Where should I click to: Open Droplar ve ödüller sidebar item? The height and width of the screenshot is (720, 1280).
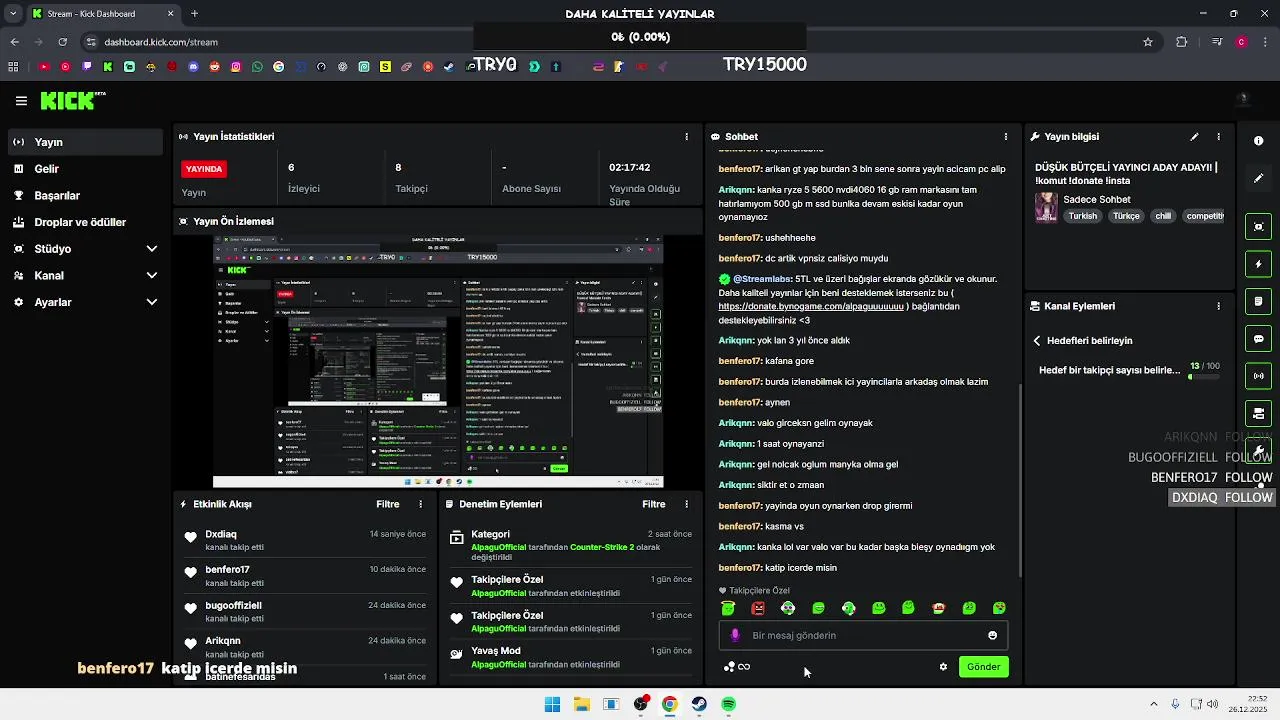[x=84, y=222]
